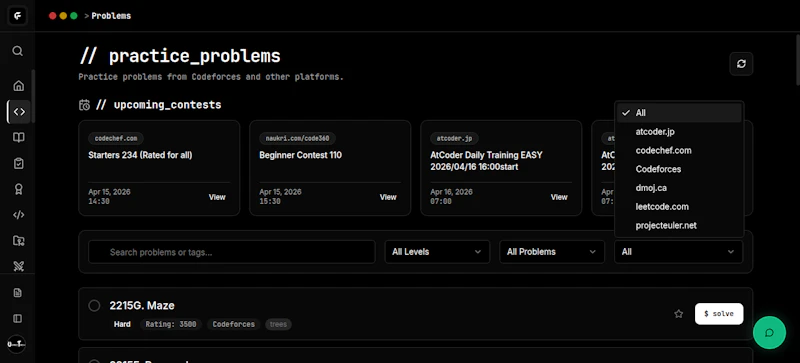Screen dimensions: 800x363
Task: Focus the Search problems or tags field
Action: pos(232,252)
